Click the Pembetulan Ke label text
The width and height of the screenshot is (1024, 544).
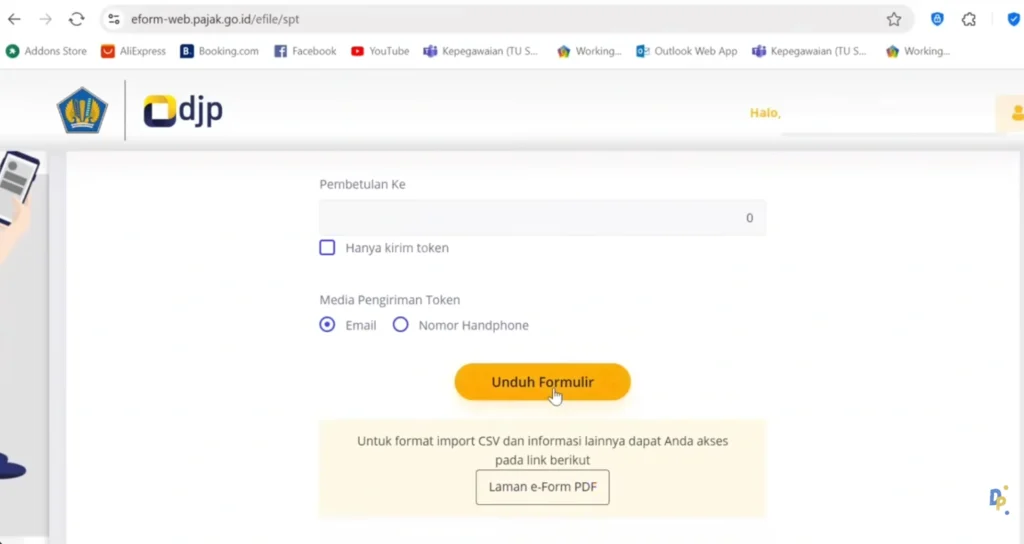point(362,184)
